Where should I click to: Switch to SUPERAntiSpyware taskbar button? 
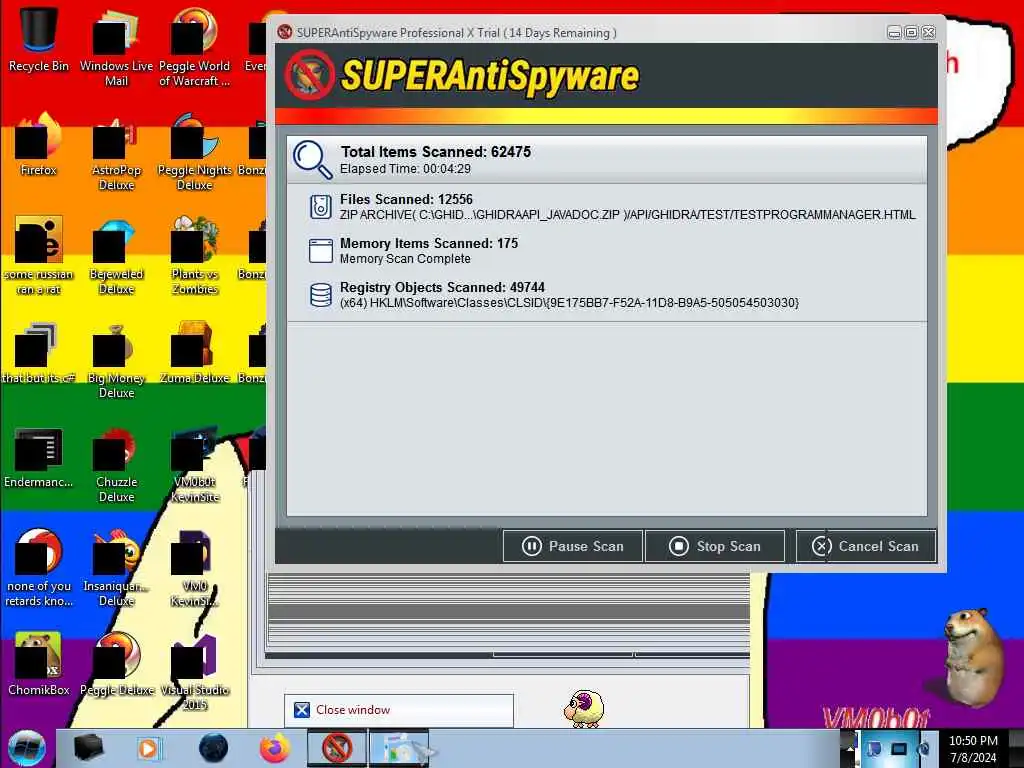coord(337,748)
